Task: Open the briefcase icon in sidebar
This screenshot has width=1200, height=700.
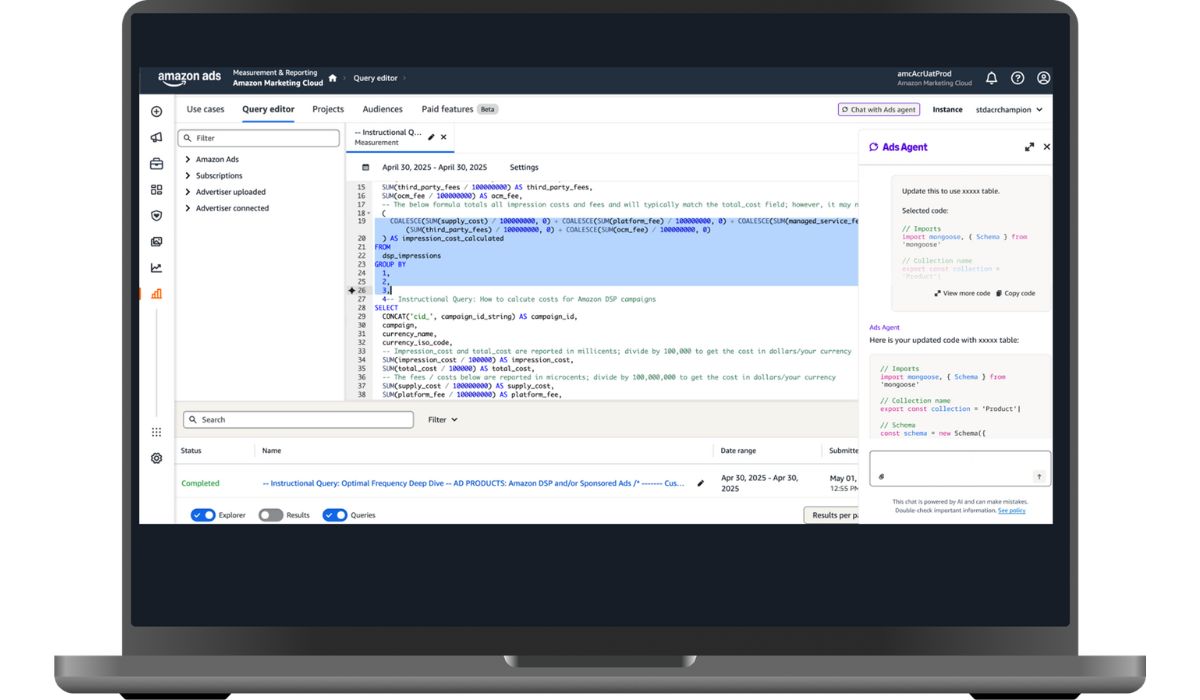Action: [x=156, y=164]
